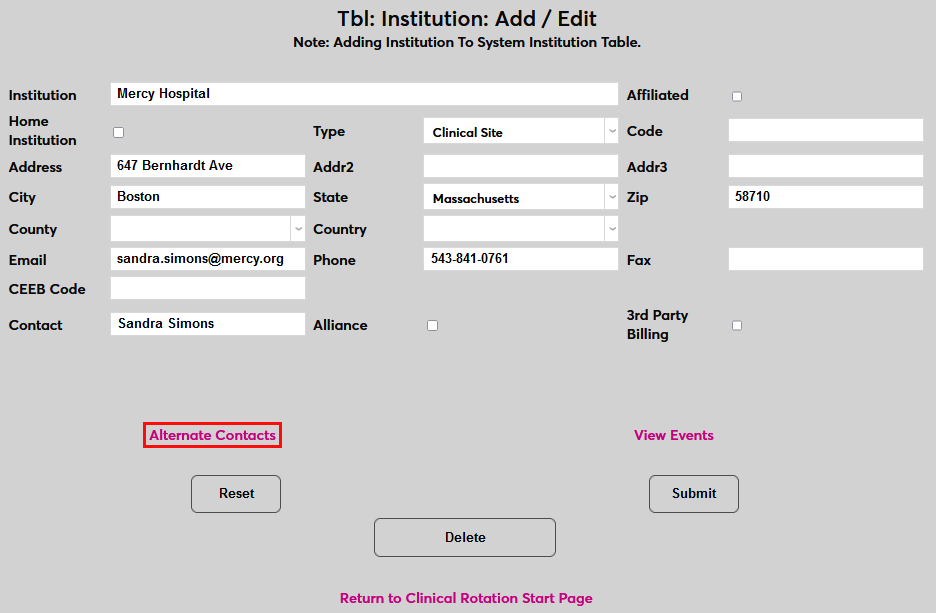Expand the State dropdown showing Massachusetts
The height and width of the screenshot is (613, 936).
[x=520, y=198]
